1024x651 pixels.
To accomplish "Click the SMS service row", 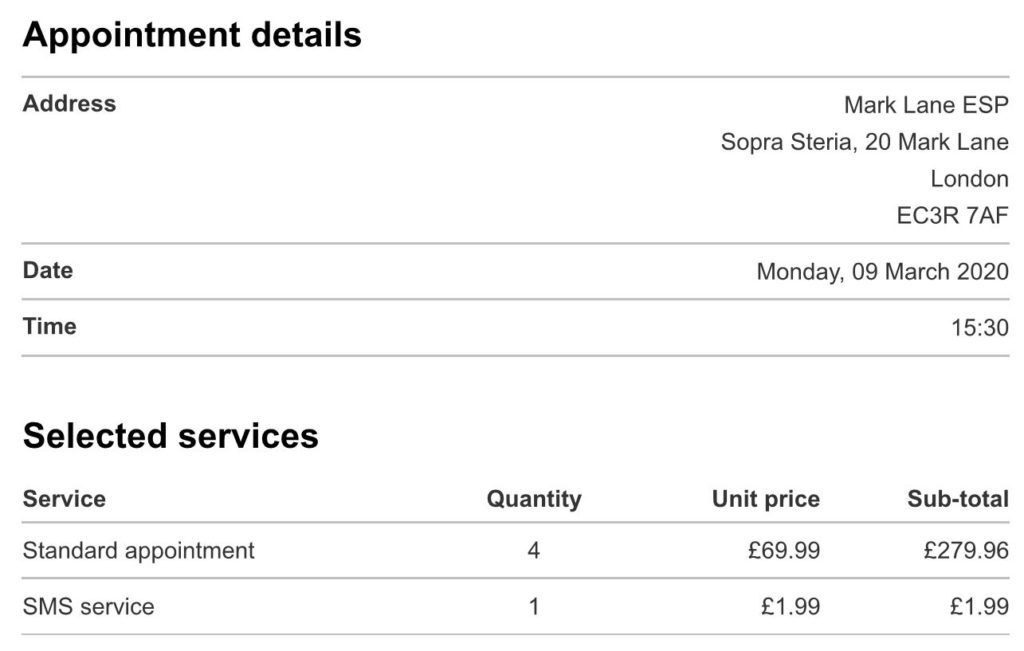I will pyautogui.click(x=515, y=607).
